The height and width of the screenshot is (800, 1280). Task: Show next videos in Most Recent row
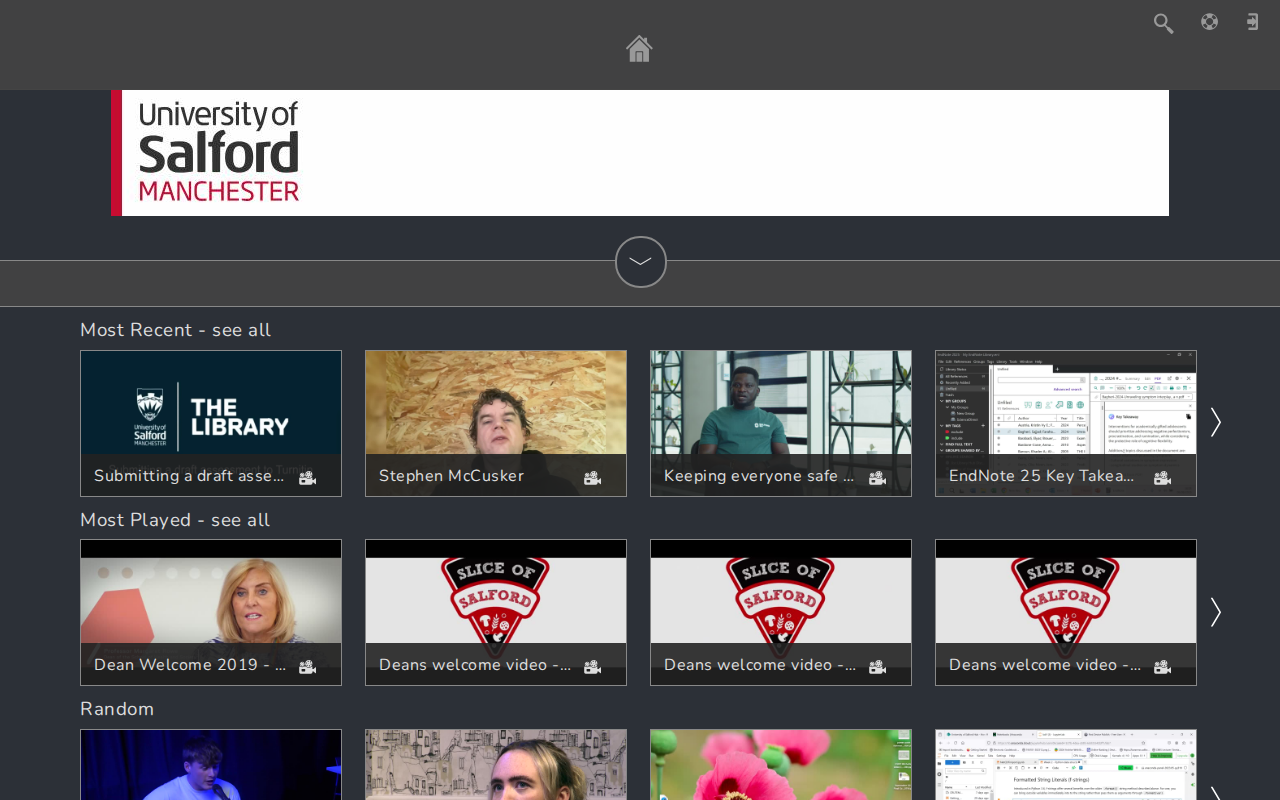click(1215, 422)
